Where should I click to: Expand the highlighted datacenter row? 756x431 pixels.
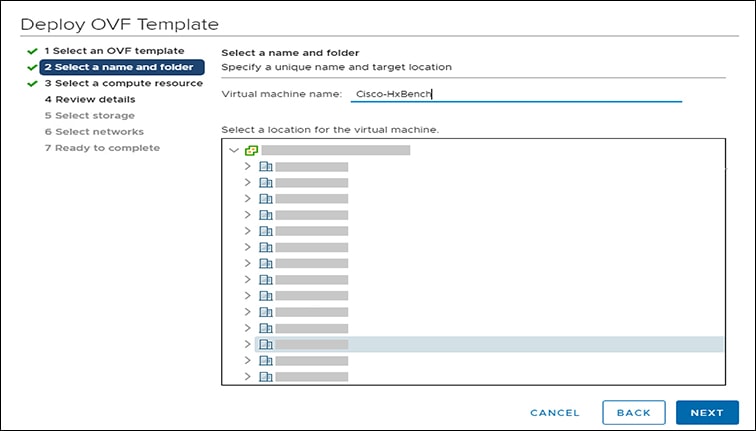click(x=248, y=344)
